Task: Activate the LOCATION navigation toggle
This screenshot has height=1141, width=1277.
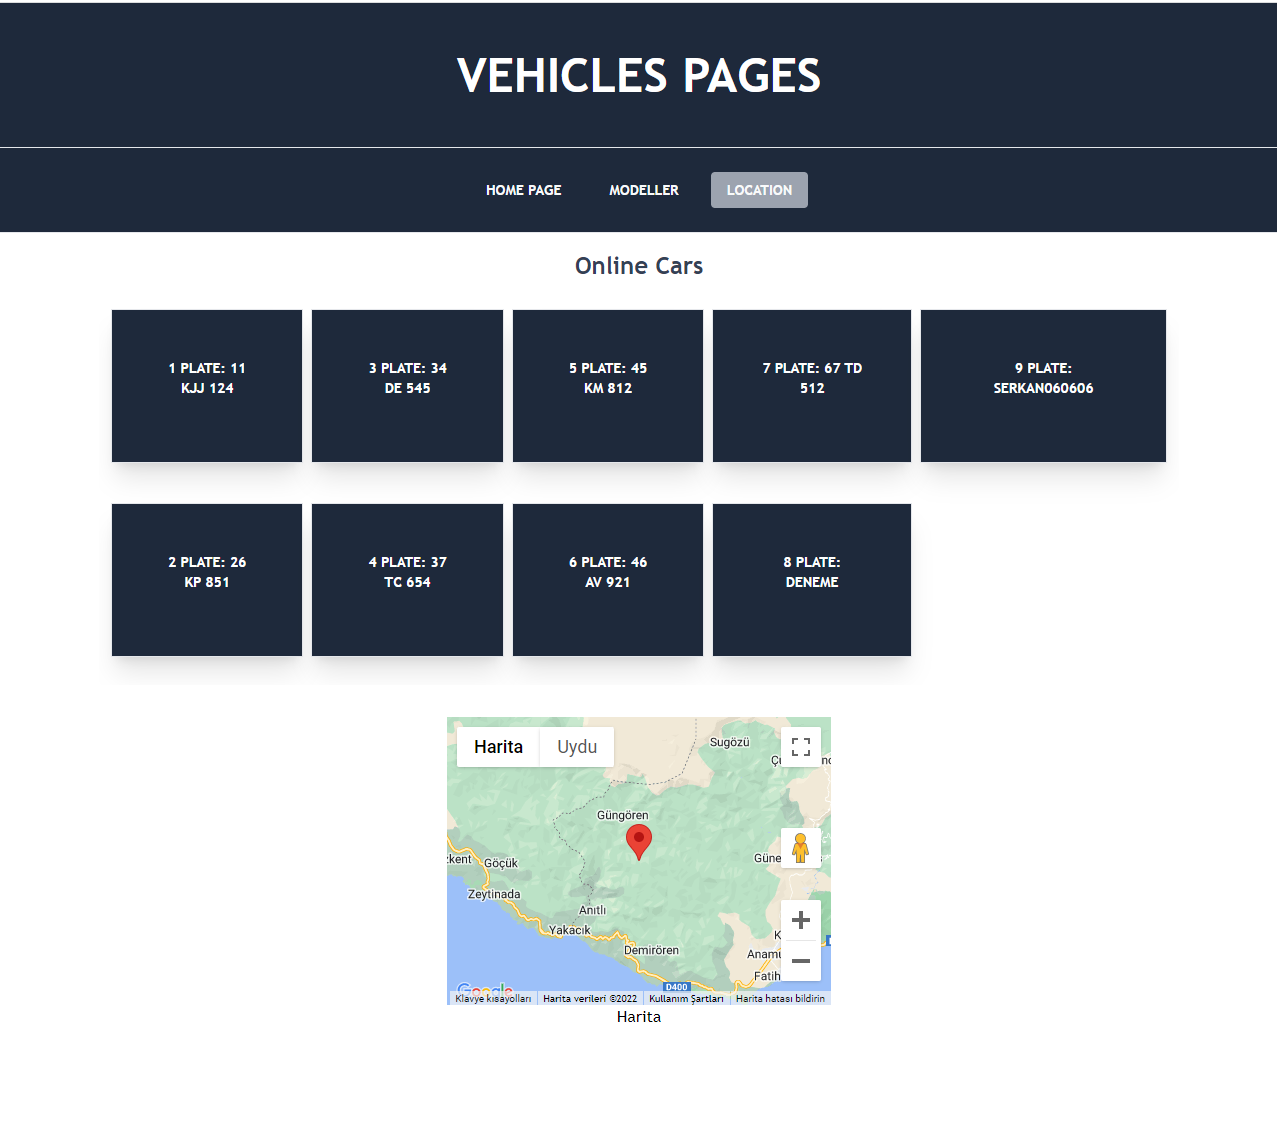Action: (759, 190)
